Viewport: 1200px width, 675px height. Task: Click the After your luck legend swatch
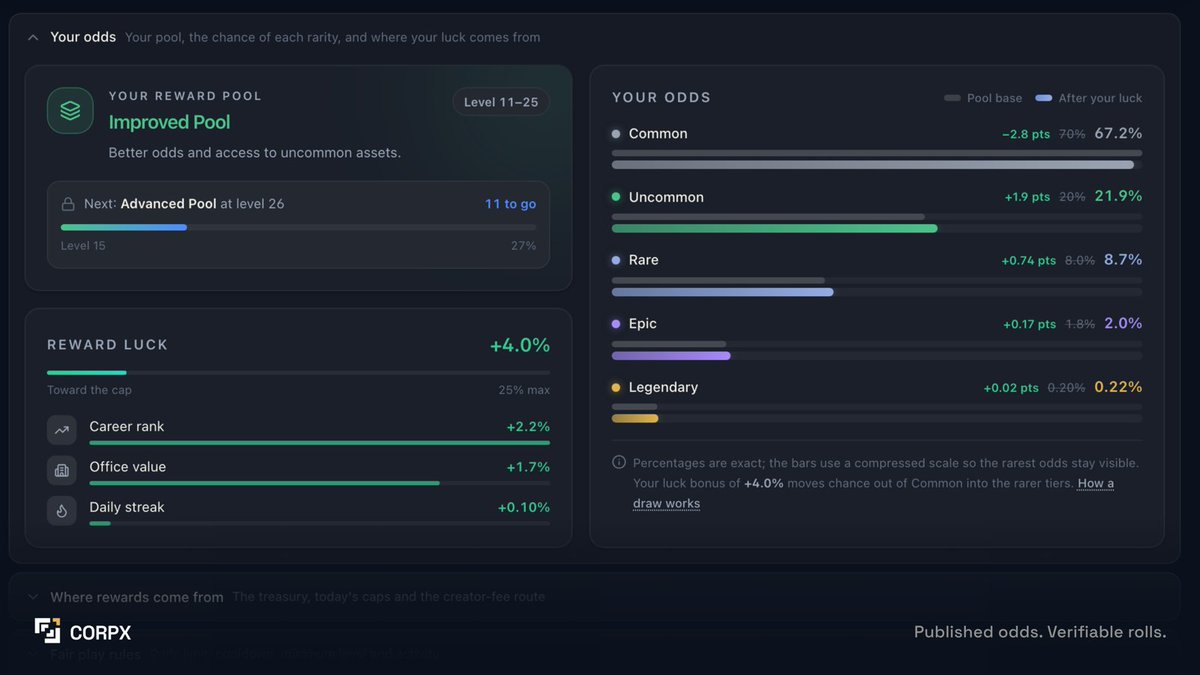click(1044, 98)
